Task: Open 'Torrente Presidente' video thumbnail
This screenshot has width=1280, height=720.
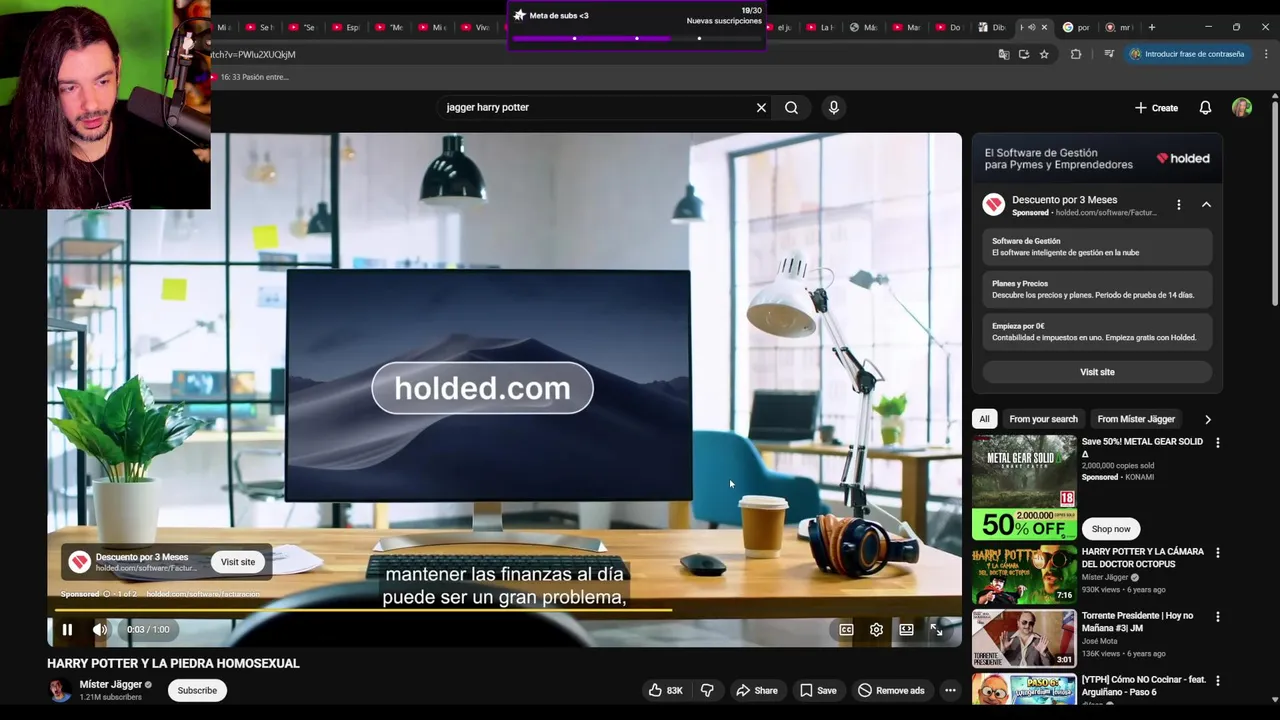Action: pos(1024,638)
